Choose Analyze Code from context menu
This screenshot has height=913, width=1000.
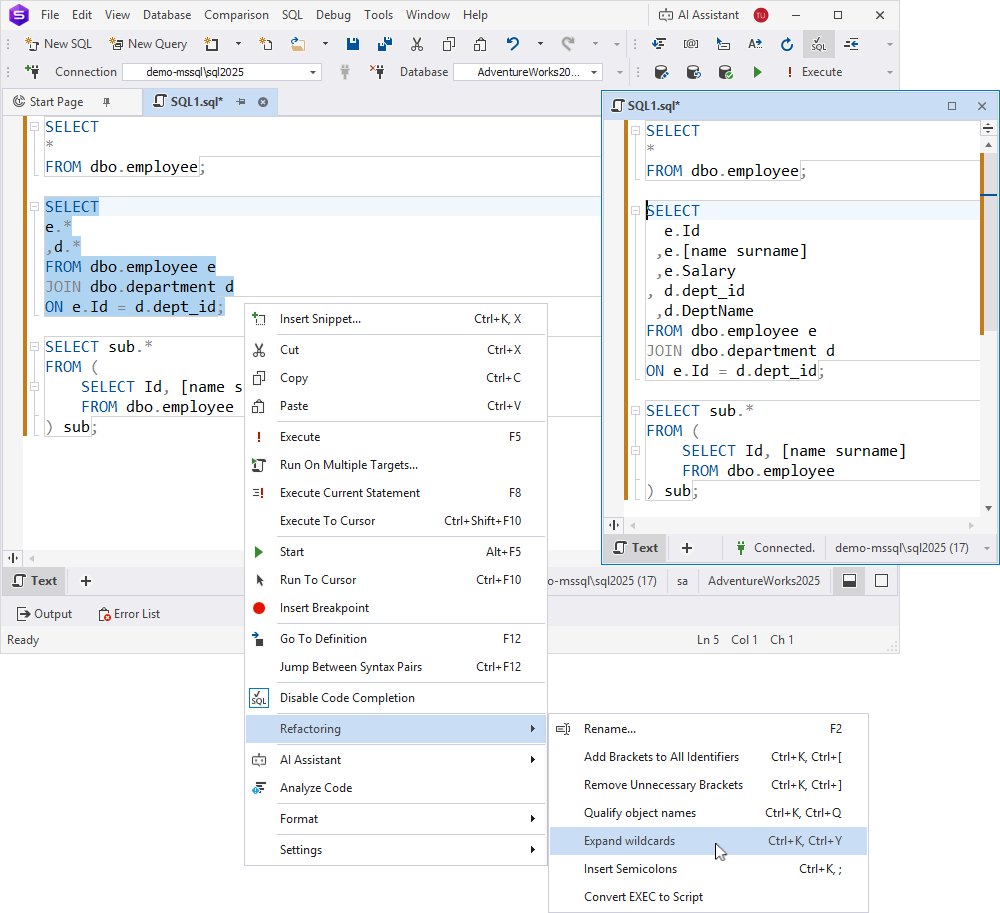(395, 788)
